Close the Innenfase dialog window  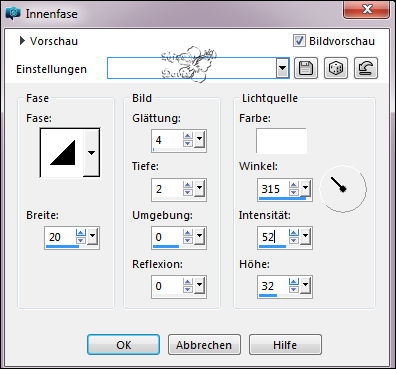click(367, 9)
